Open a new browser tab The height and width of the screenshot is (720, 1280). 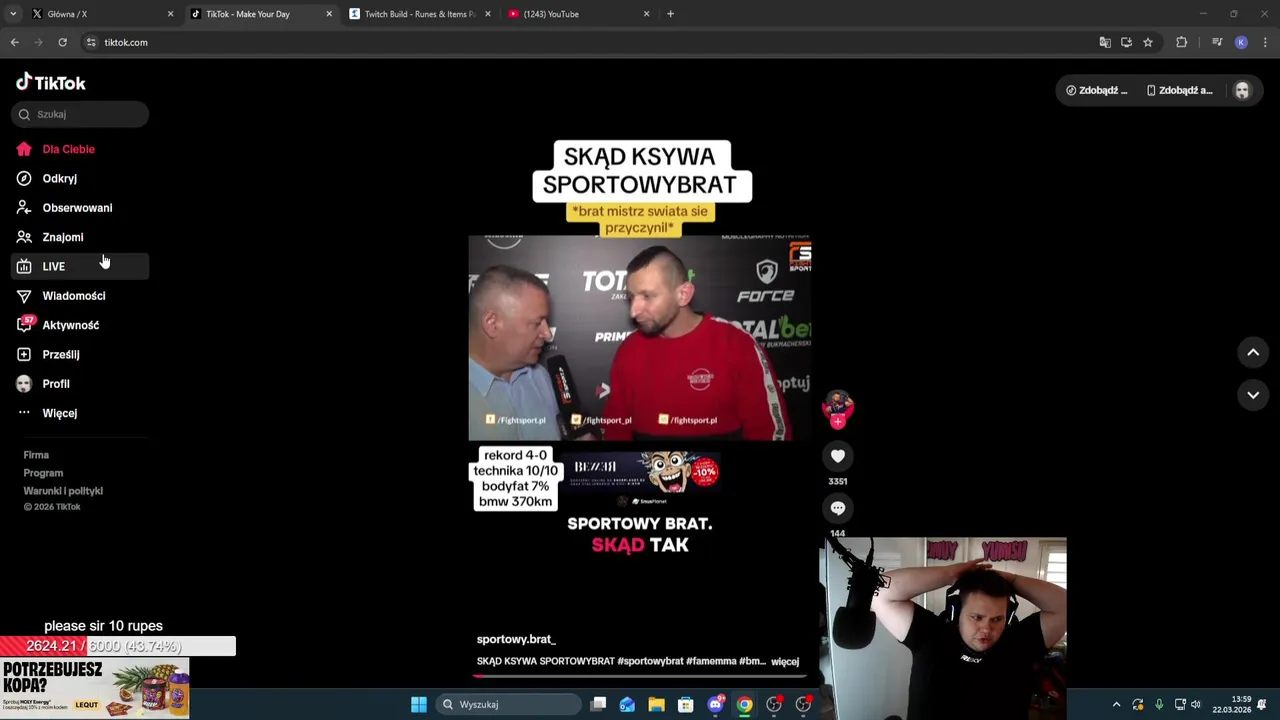tap(670, 14)
